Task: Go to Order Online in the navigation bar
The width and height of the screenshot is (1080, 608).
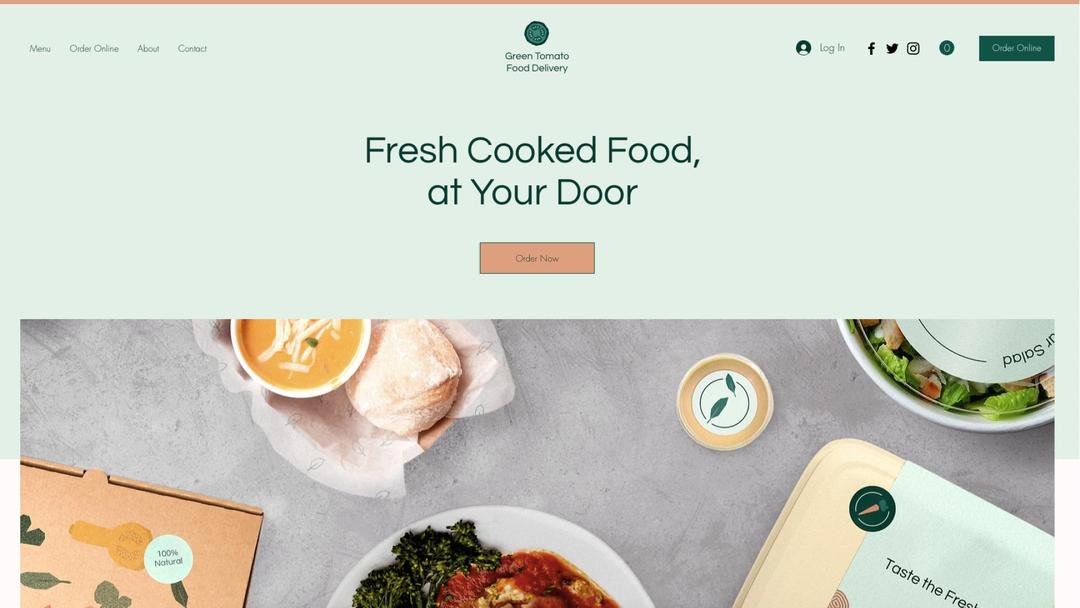Action: (x=94, y=48)
